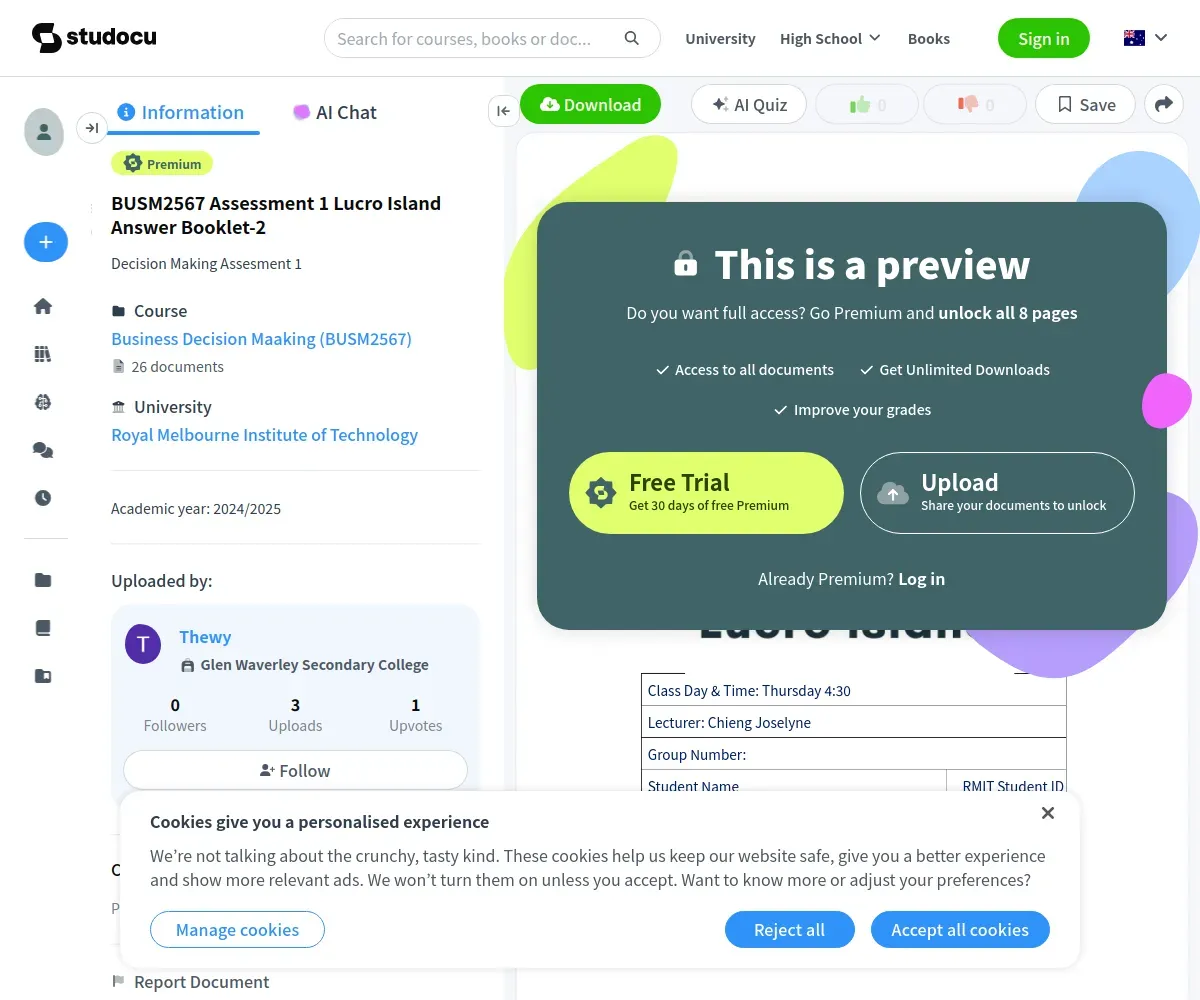Viewport: 1200px width, 1000px height.
Task: Toggle the thumbs up rating
Action: (867, 104)
